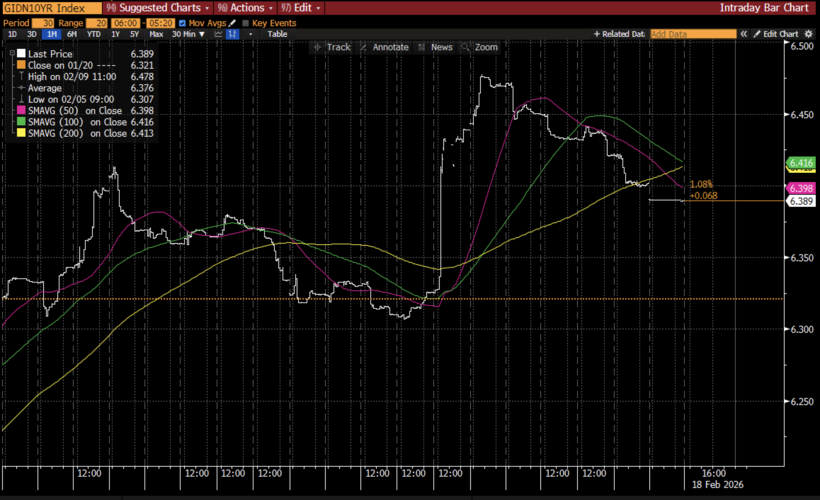Image resolution: width=820 pixels, height=500 pixels.
Task: Switch to Table view
Action: click(x=277, y=33)
